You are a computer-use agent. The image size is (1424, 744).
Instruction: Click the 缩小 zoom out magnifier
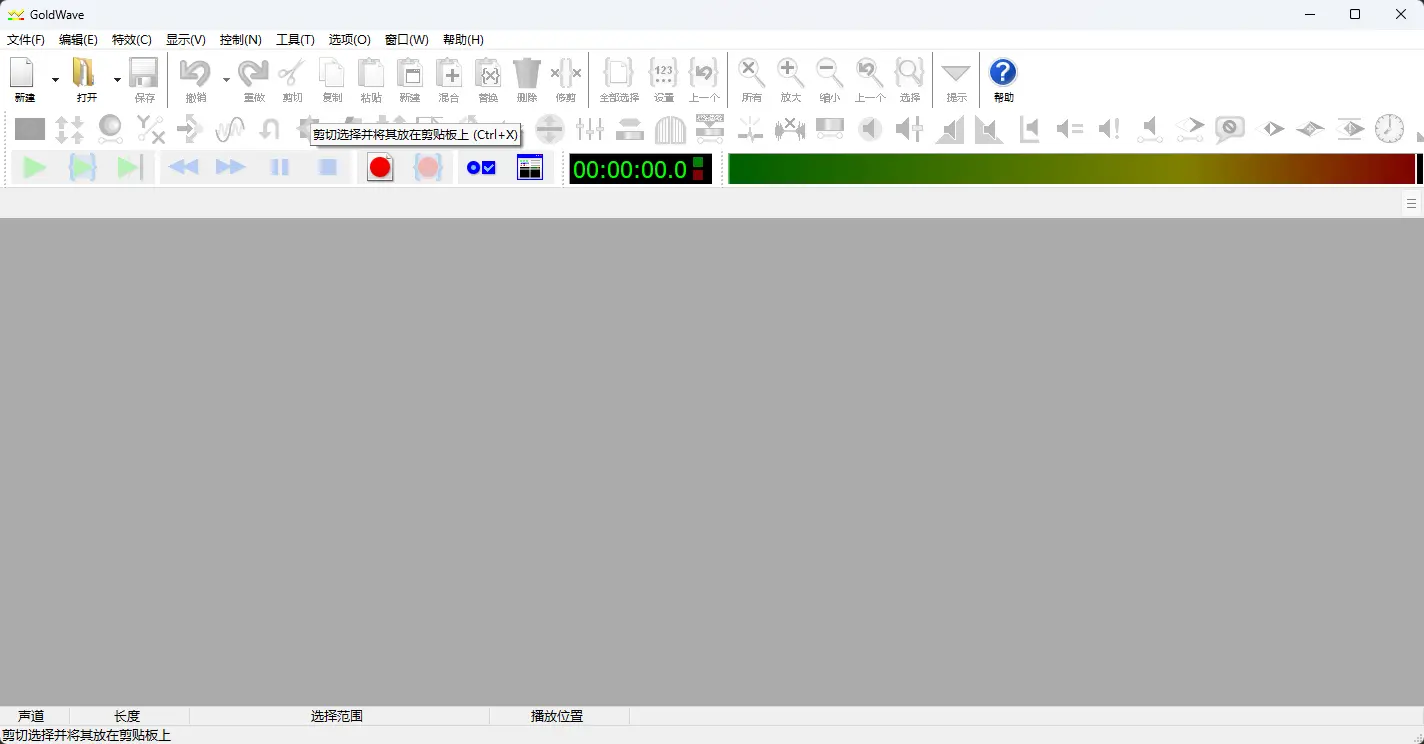829,73
